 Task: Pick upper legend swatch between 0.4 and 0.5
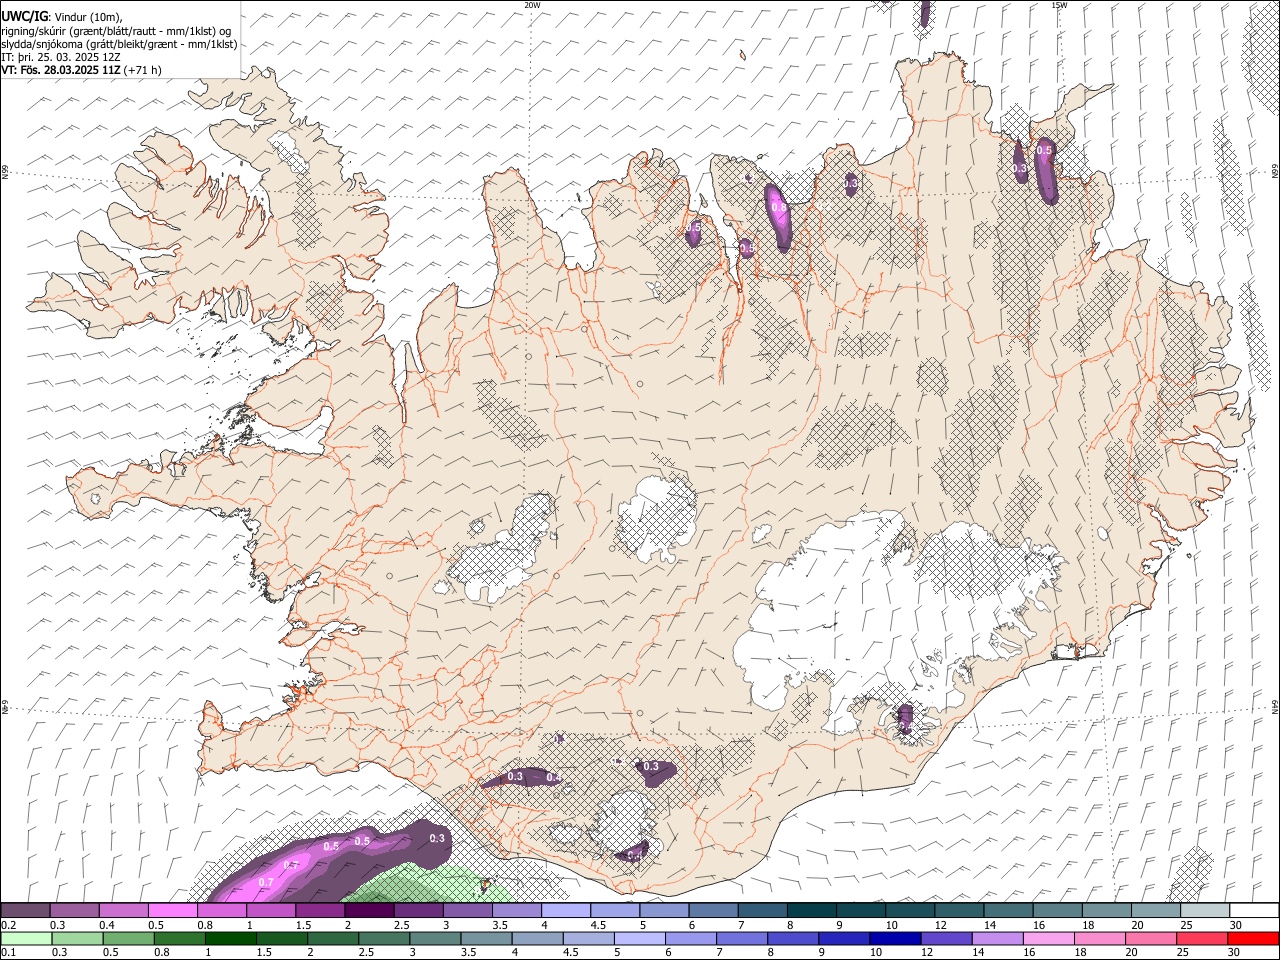click(x=123, y=910)
